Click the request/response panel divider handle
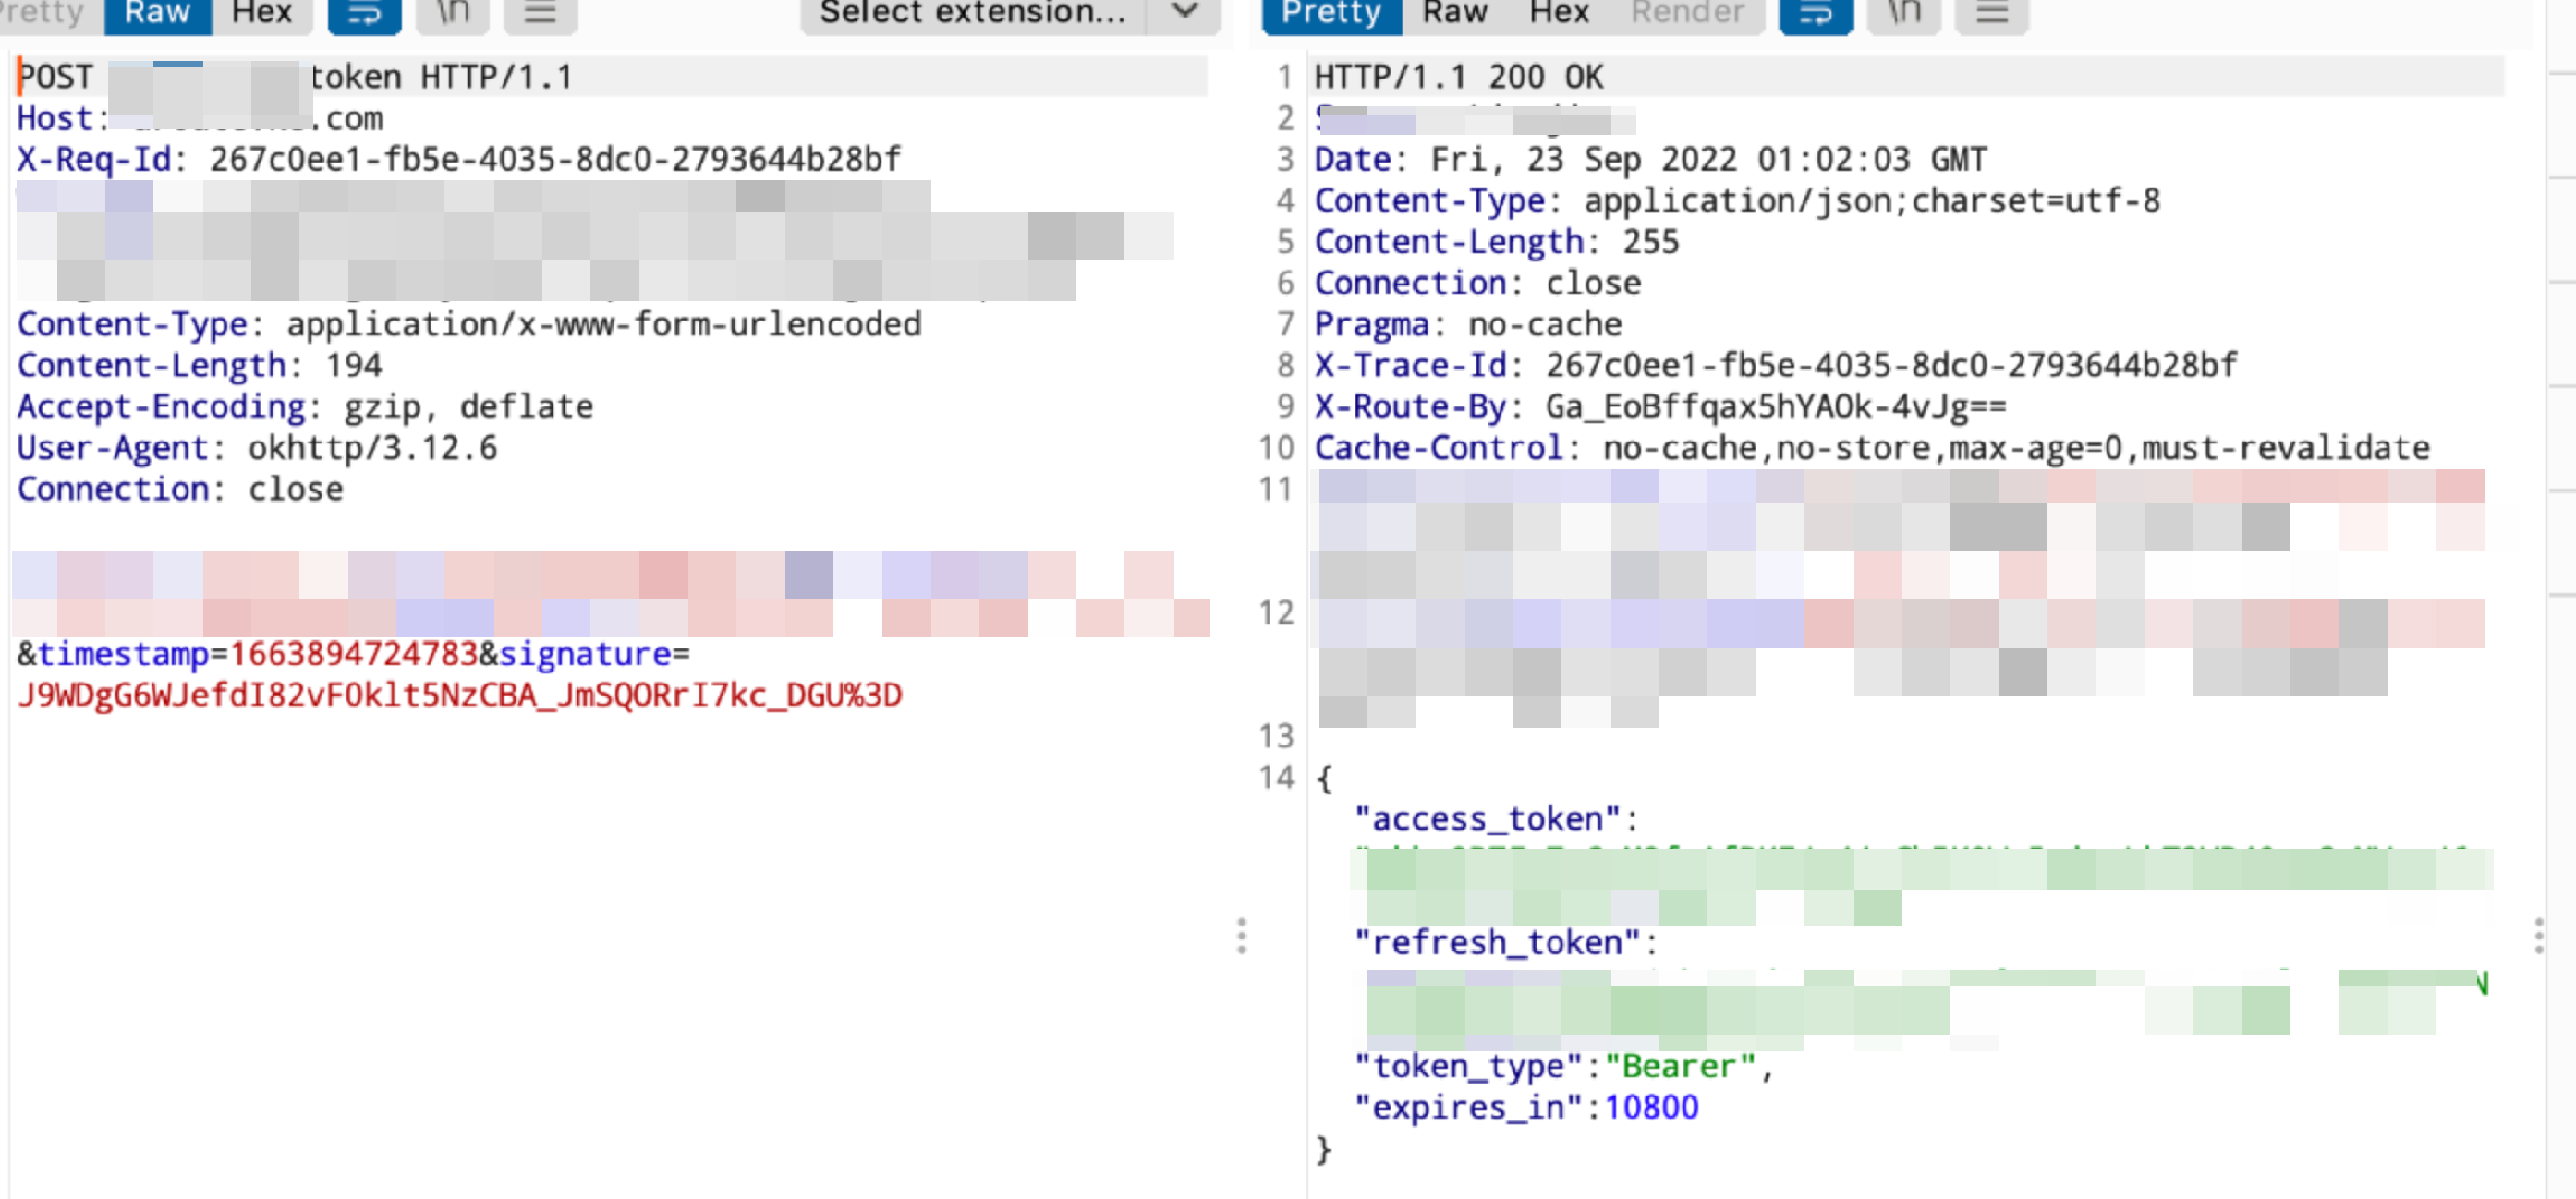 pyautogui.click(x=1242, y=936)
